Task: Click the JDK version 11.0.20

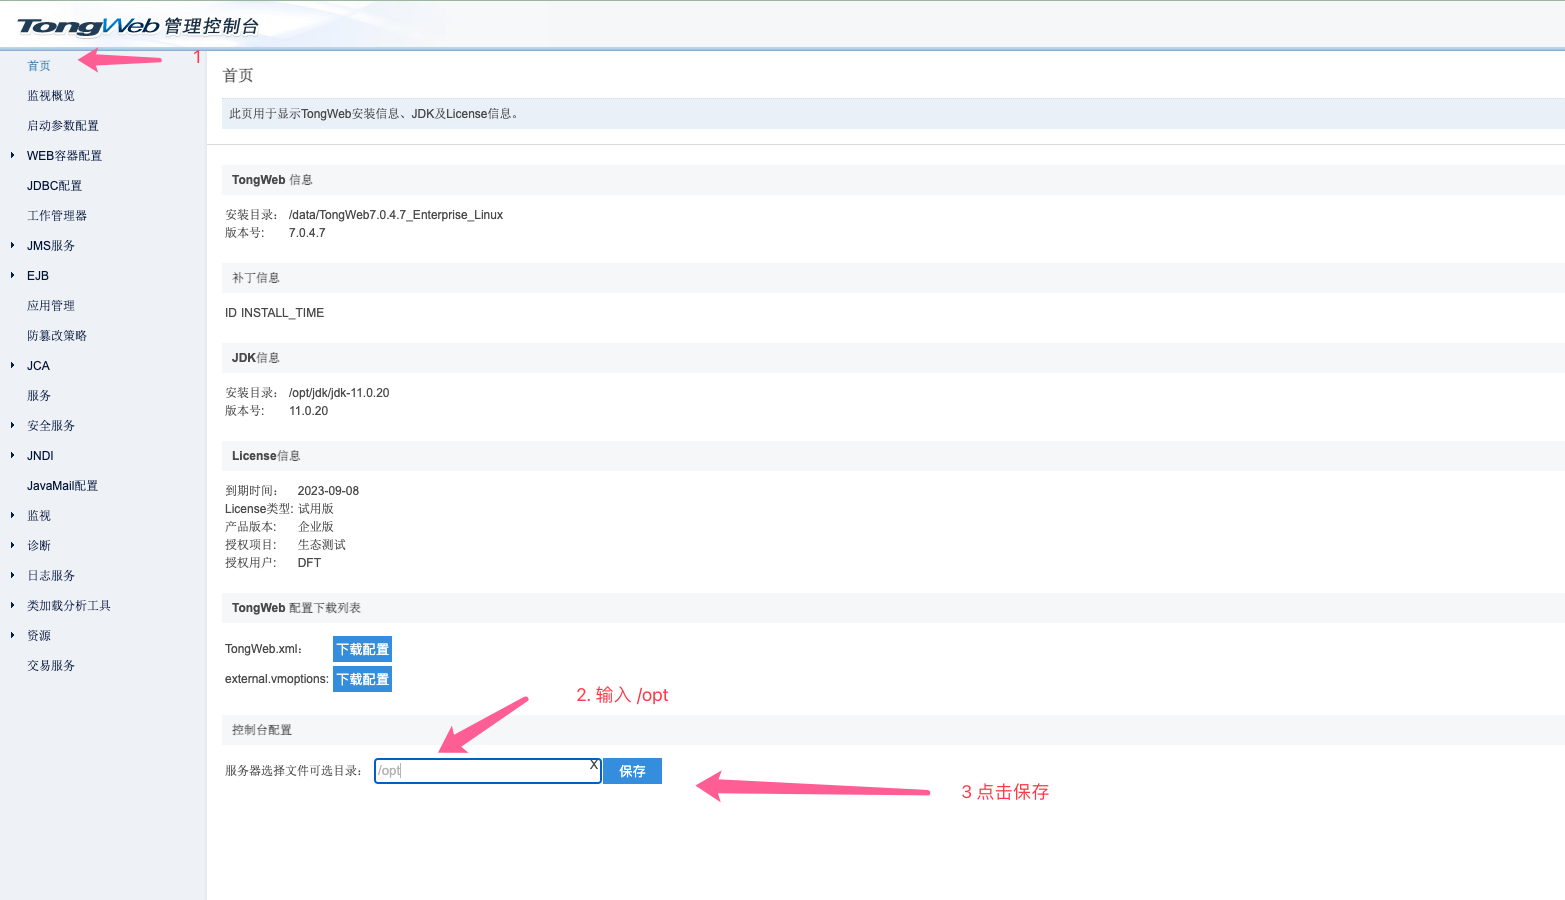Action: click(309, 411)
